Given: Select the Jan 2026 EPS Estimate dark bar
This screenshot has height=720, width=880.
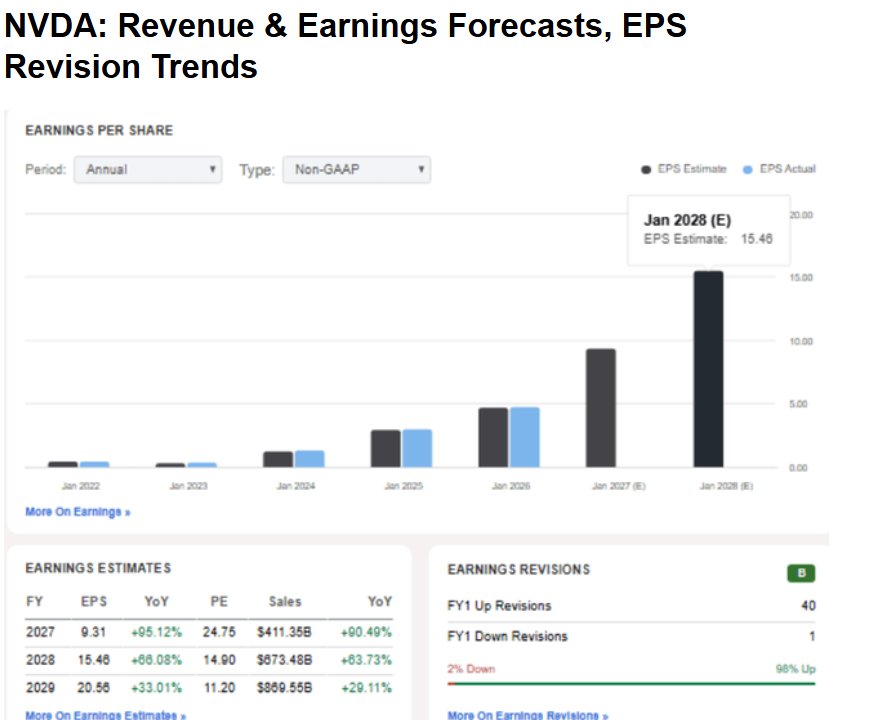Looking at the screenshot, I should click(x=493, y=438).
